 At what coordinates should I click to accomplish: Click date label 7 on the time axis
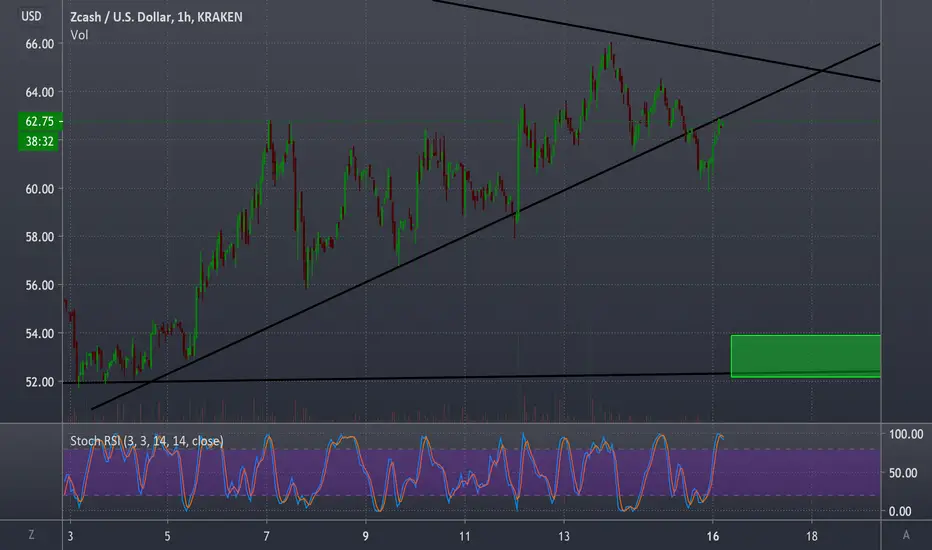266,536
